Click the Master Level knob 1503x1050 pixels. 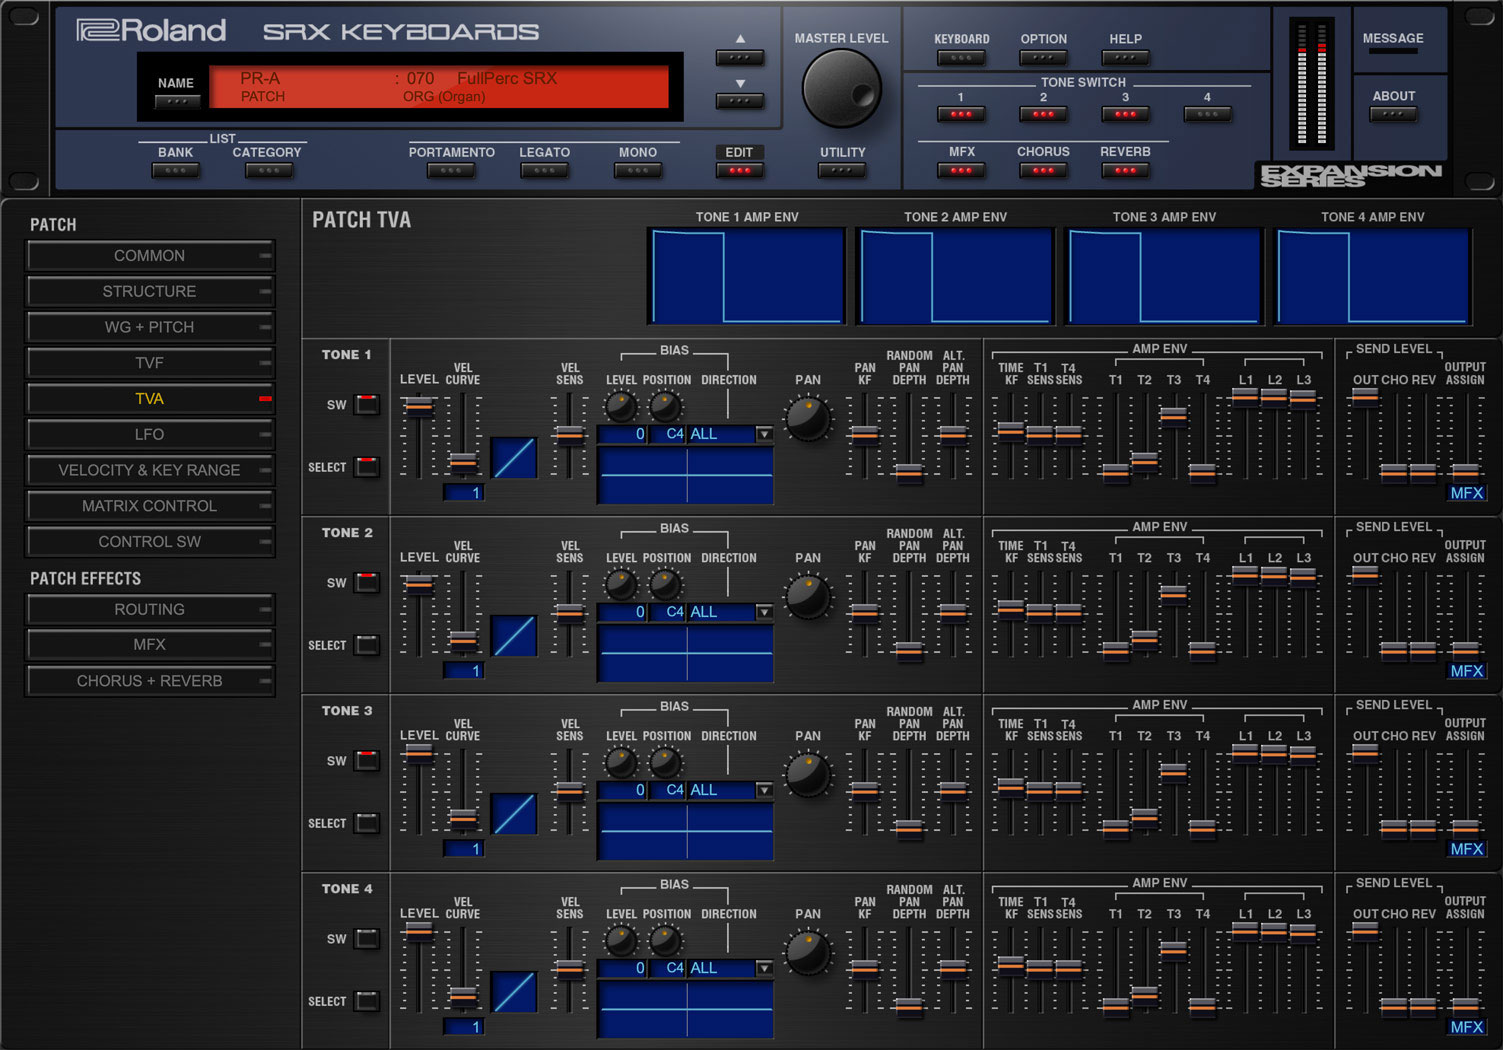pos(841,89)
